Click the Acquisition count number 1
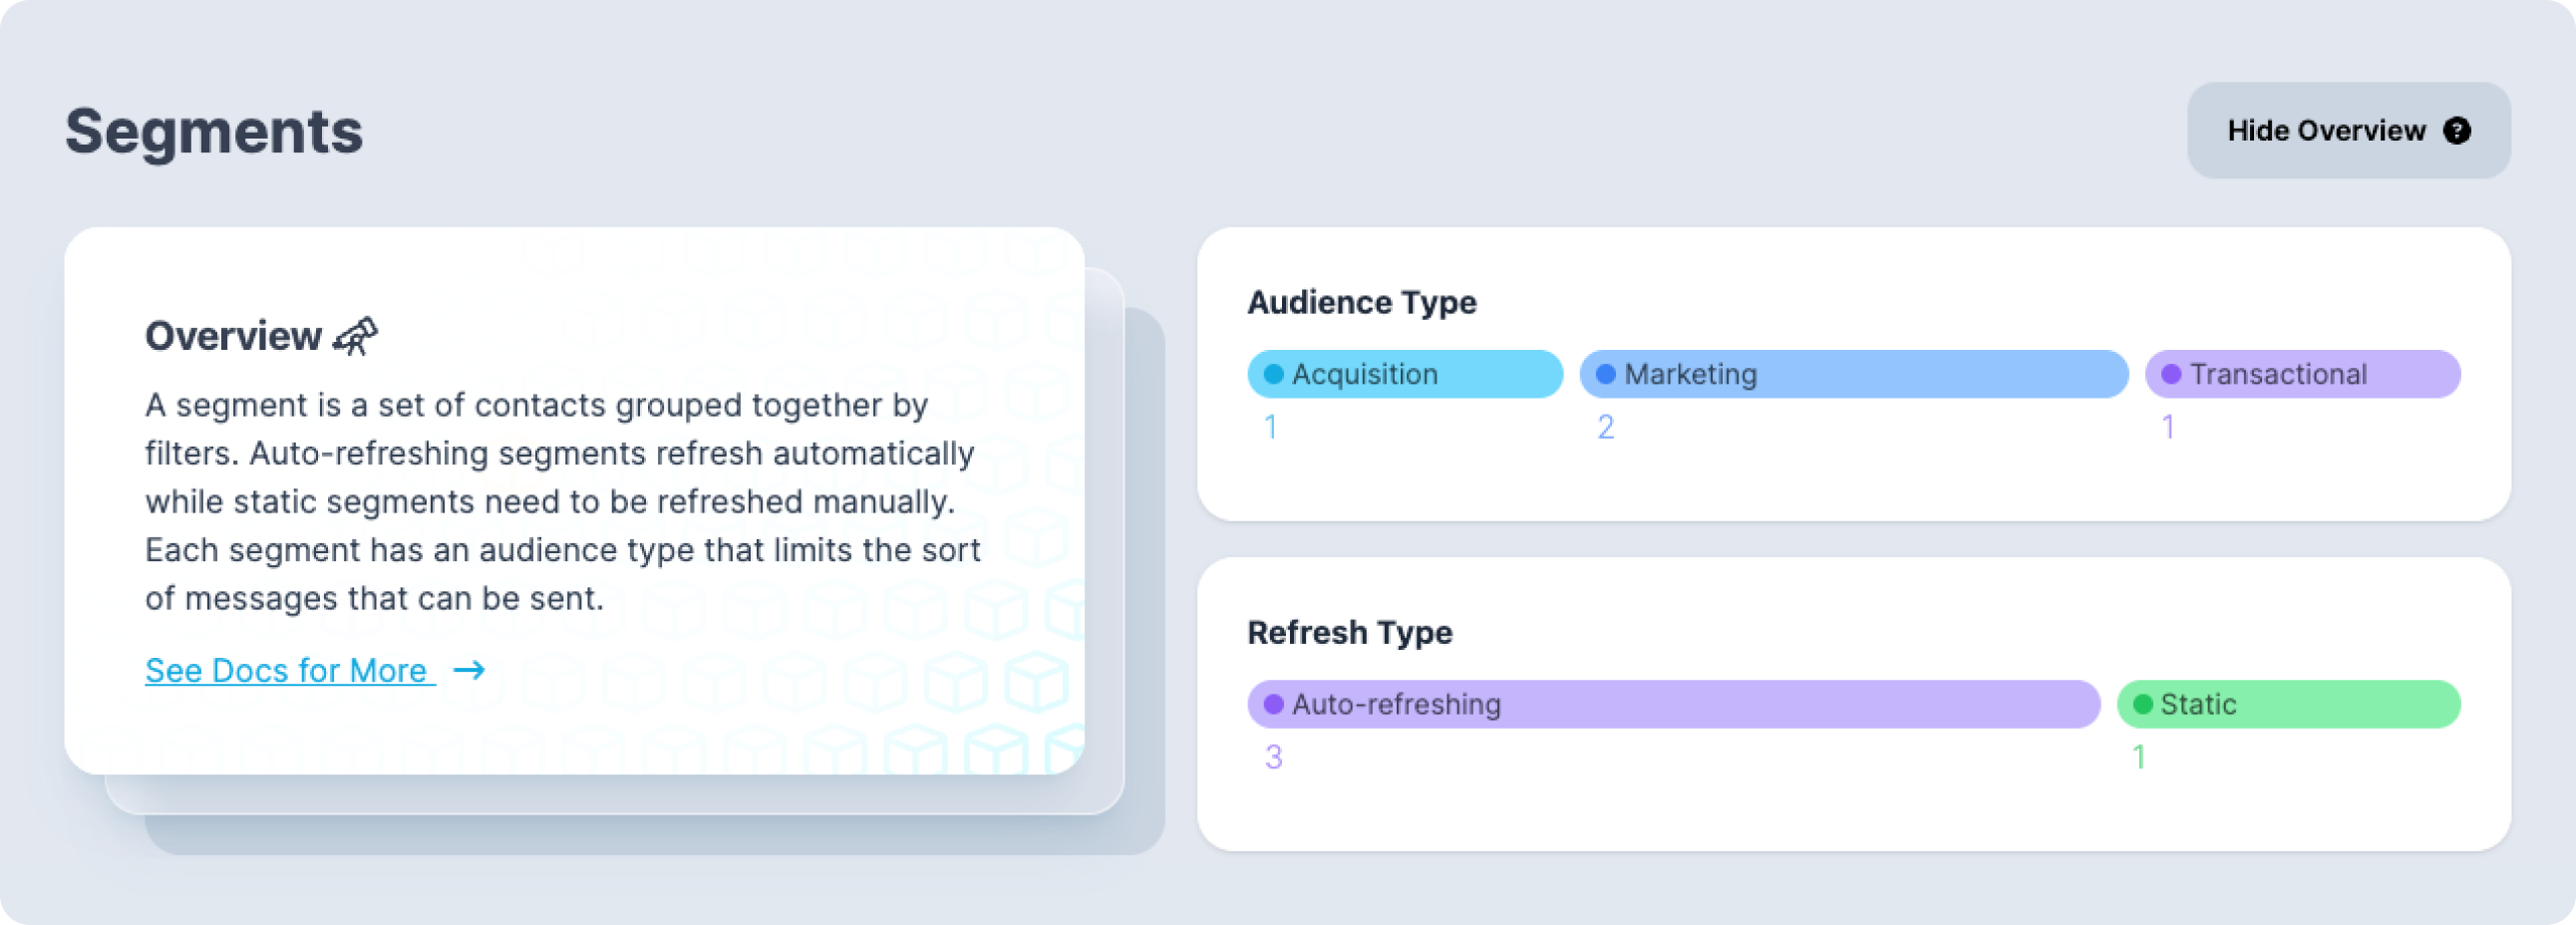This screenshot has width=2576, height=925. pyautogui.click(x=1270, y=427)
